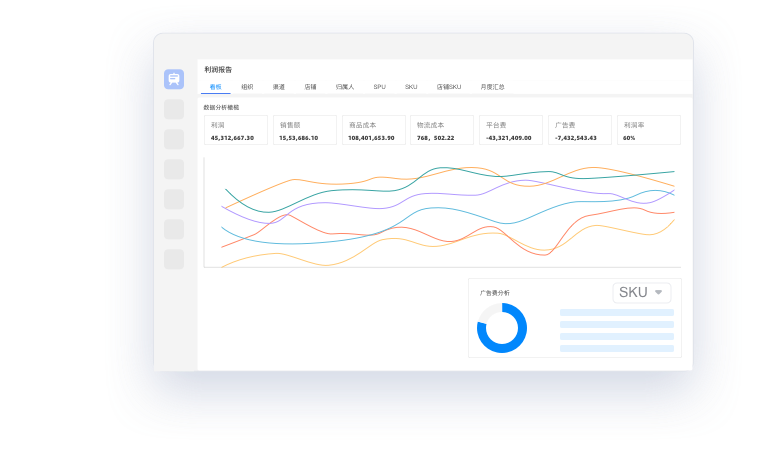The height and width of the screenshot is (462, 759).
Task: Open the 归属人 tab
Action: point(345,87)
